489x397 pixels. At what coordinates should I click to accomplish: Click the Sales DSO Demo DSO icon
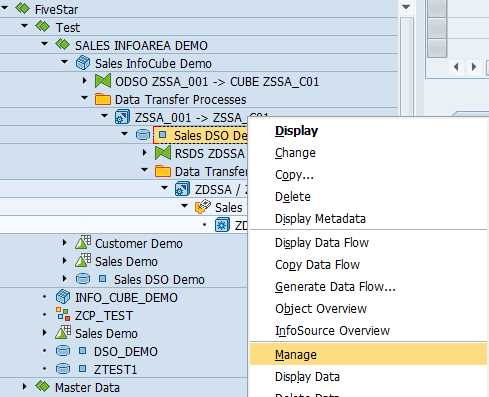[83, 279]
